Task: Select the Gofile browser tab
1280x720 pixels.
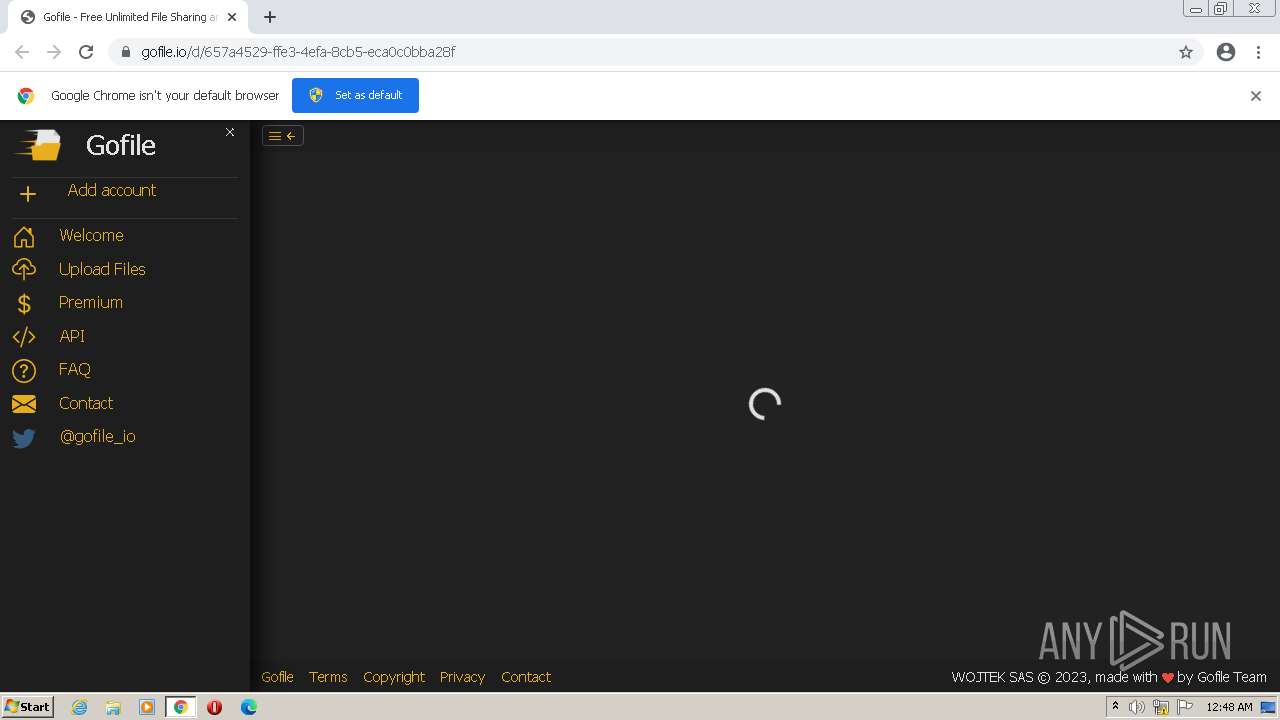Action: tap(130, 17)
